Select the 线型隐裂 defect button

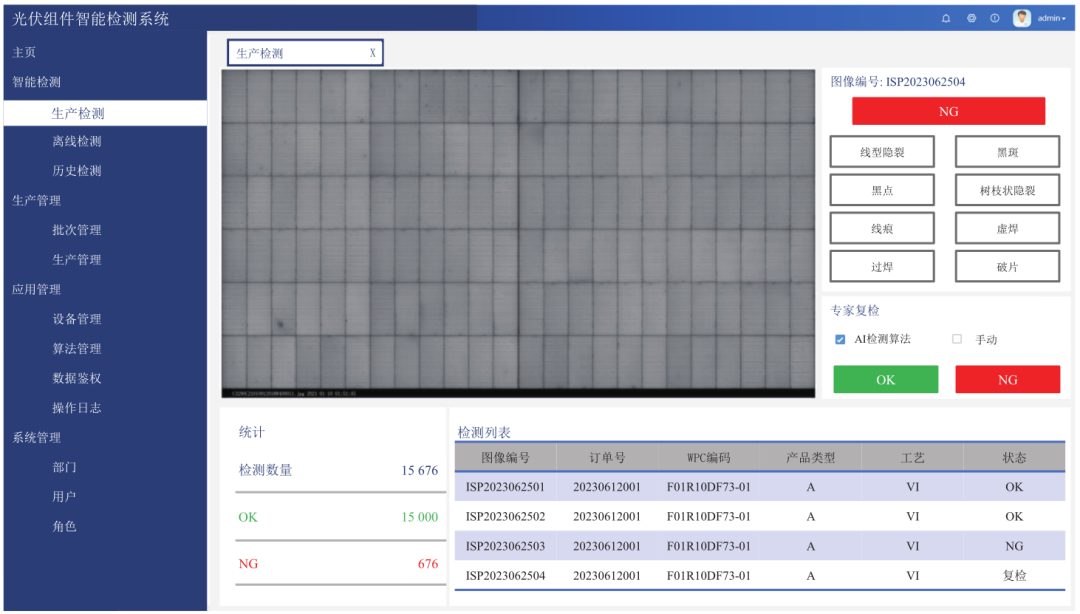pyautogui.click(x=882, y=152)
